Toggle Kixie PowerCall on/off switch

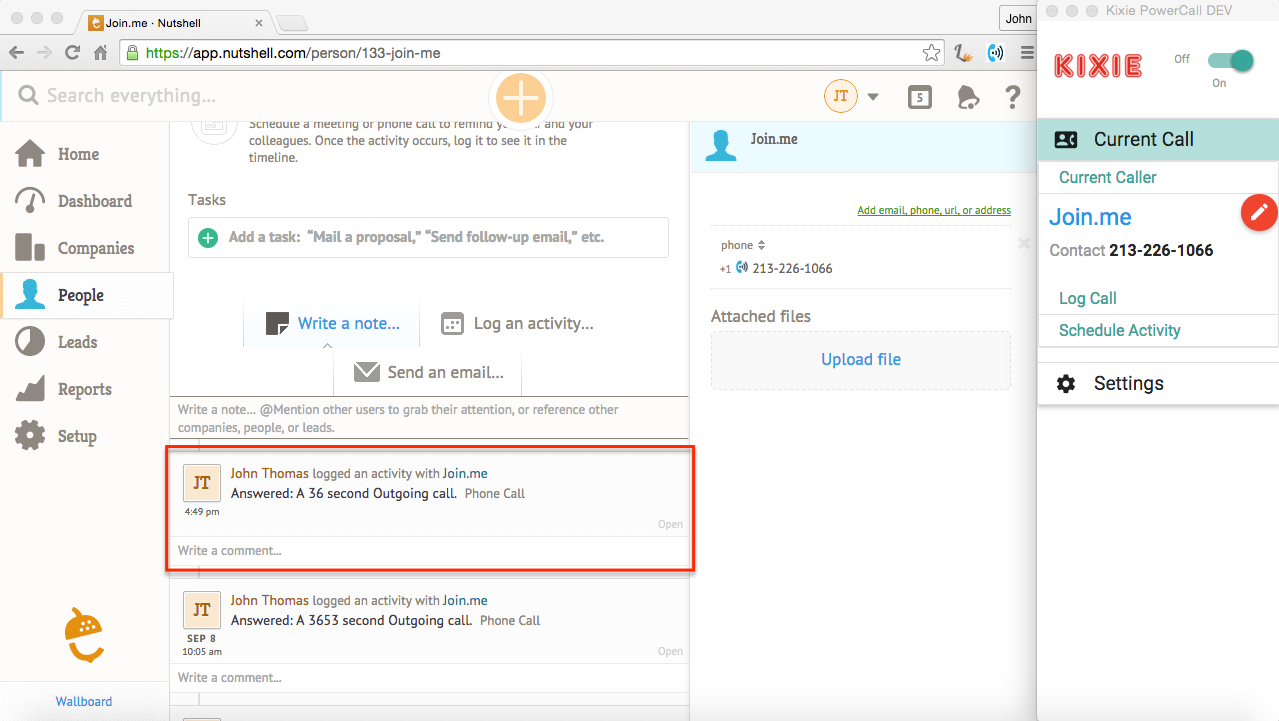pyautogui.click(x=1230, y=60)
